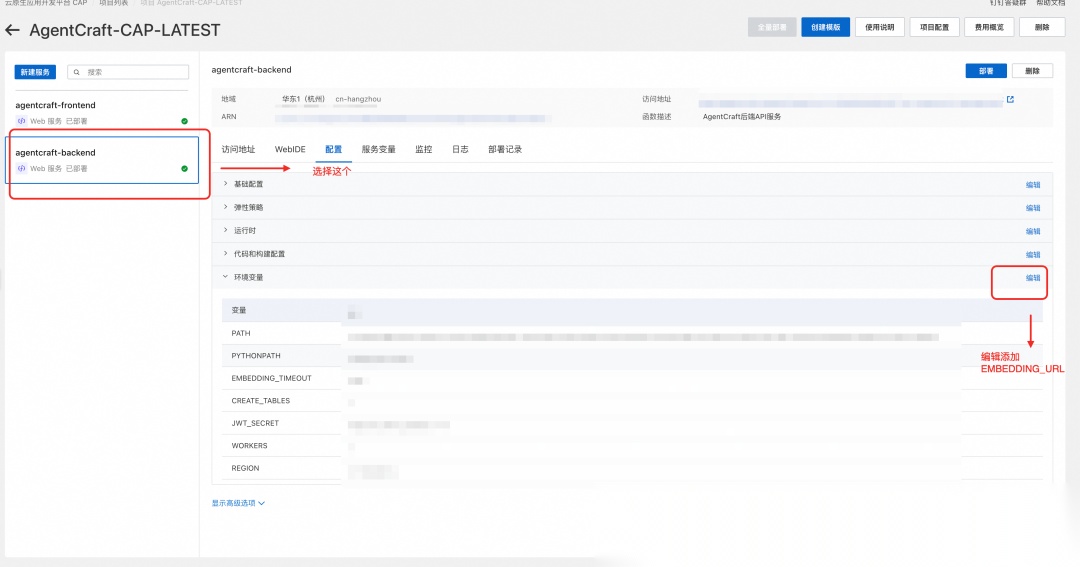Viewport: 1080px width, 567px height.
Task: Open 使用说明 from the top bar
Action: pyautogui.click(x=880, y=28)
